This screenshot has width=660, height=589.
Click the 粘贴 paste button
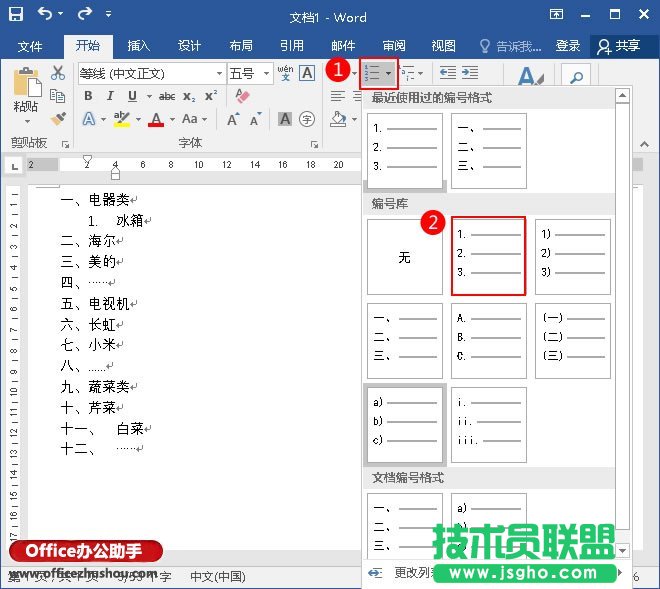(27, 95)
